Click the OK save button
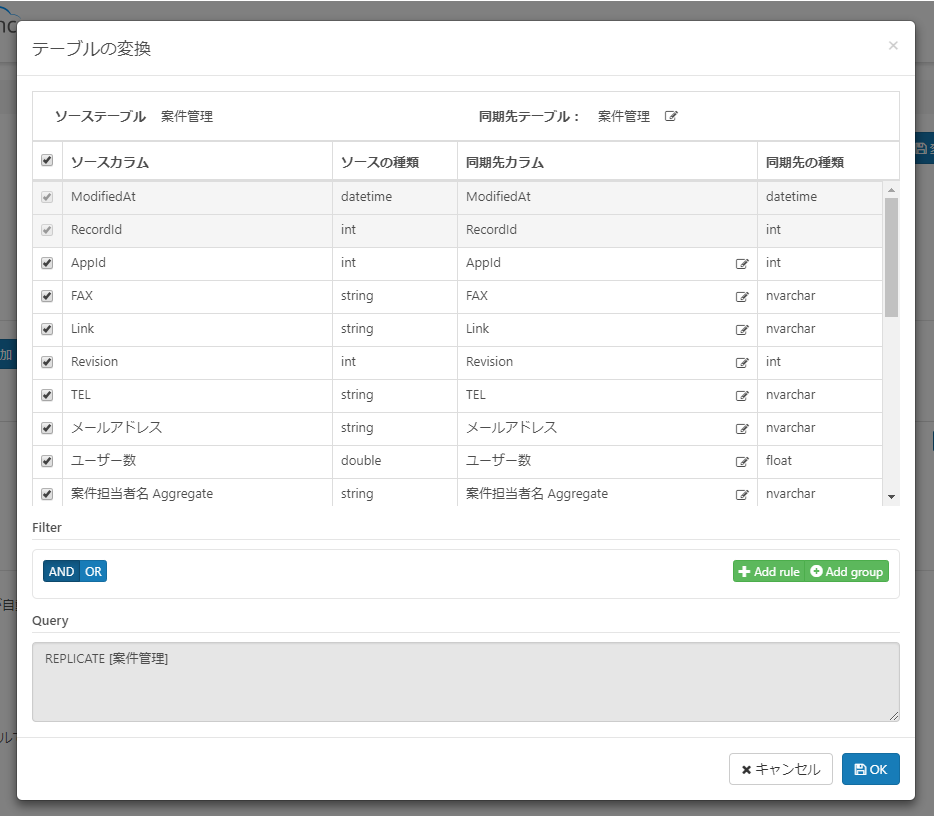 tap(870, 769)
